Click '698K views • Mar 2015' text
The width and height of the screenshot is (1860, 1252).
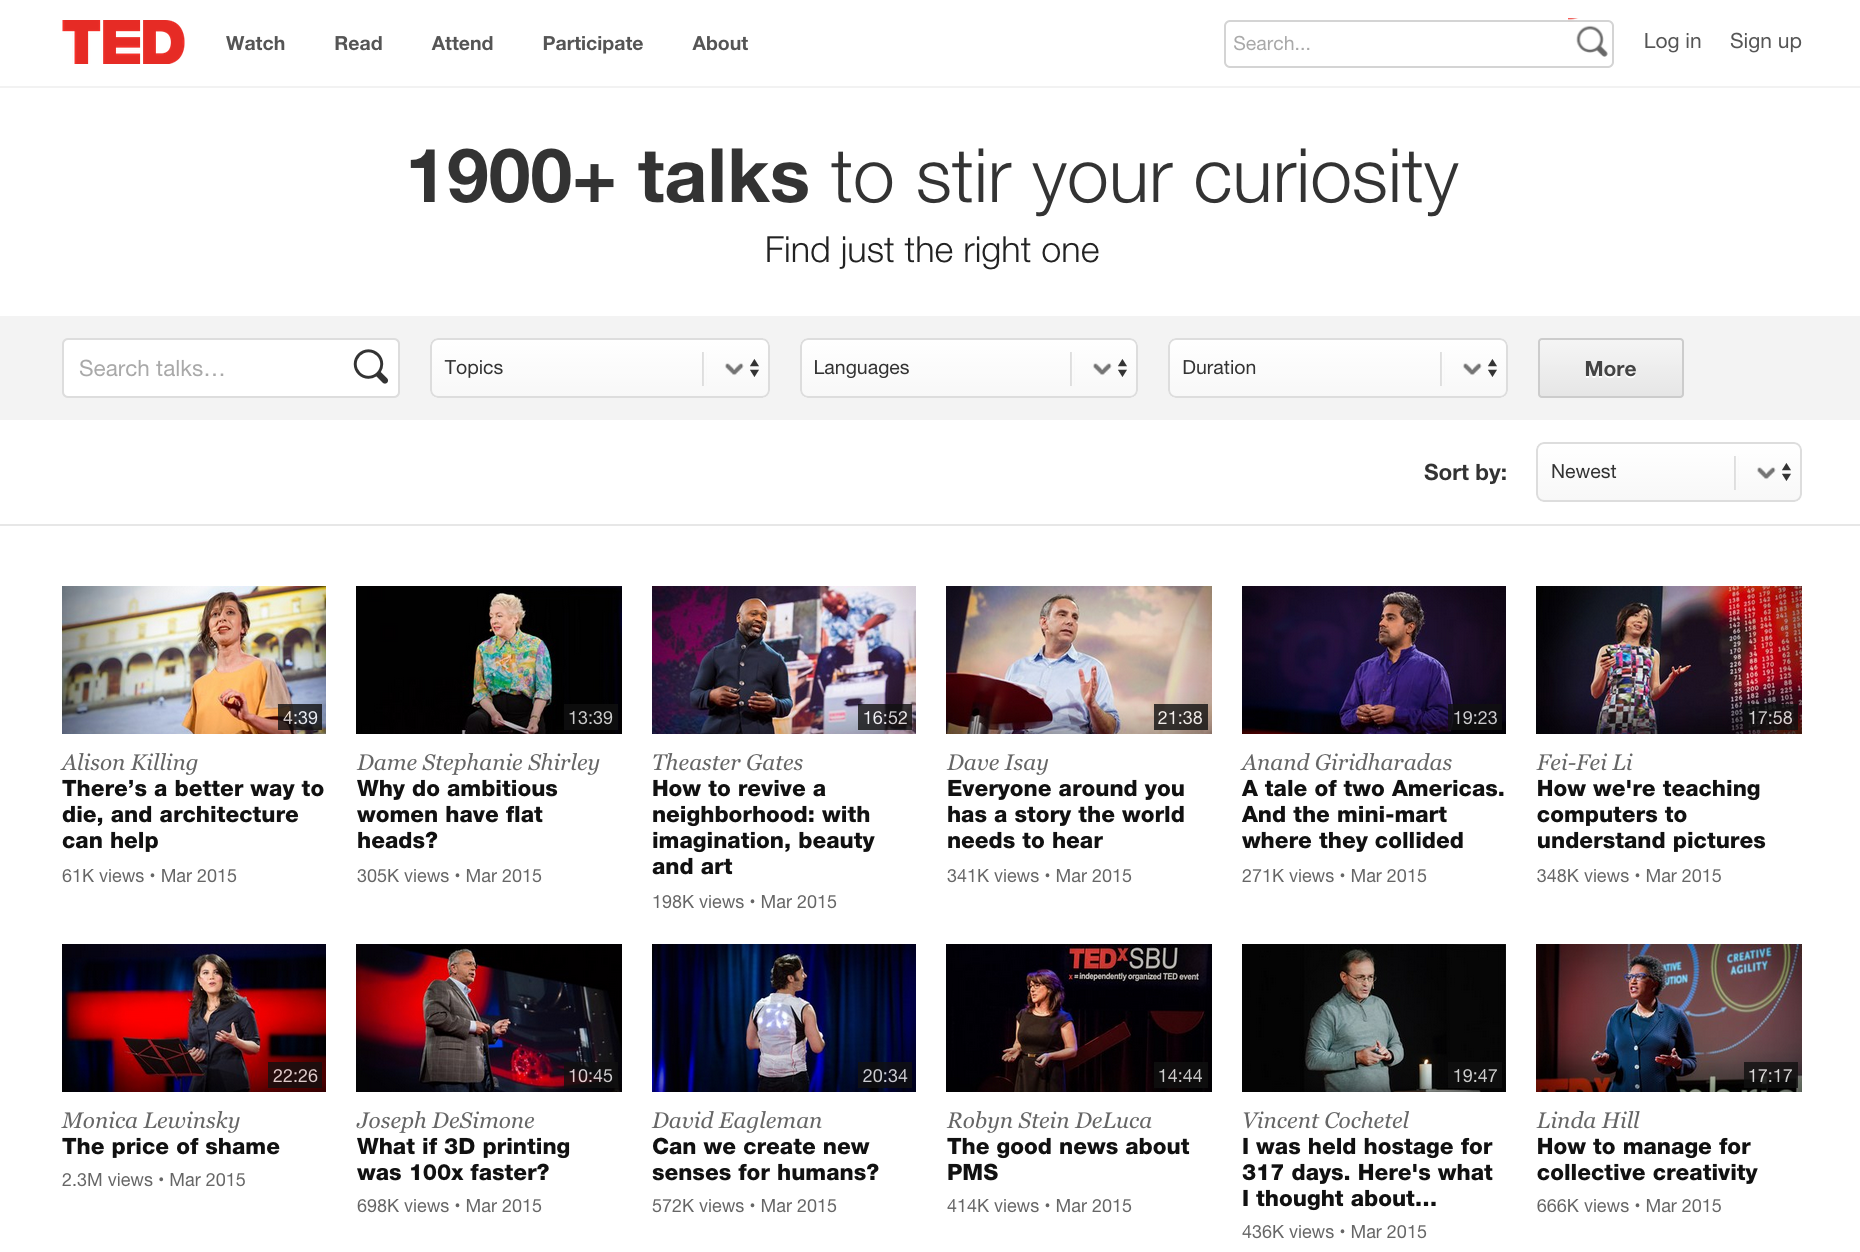[x=449, y=1206]
